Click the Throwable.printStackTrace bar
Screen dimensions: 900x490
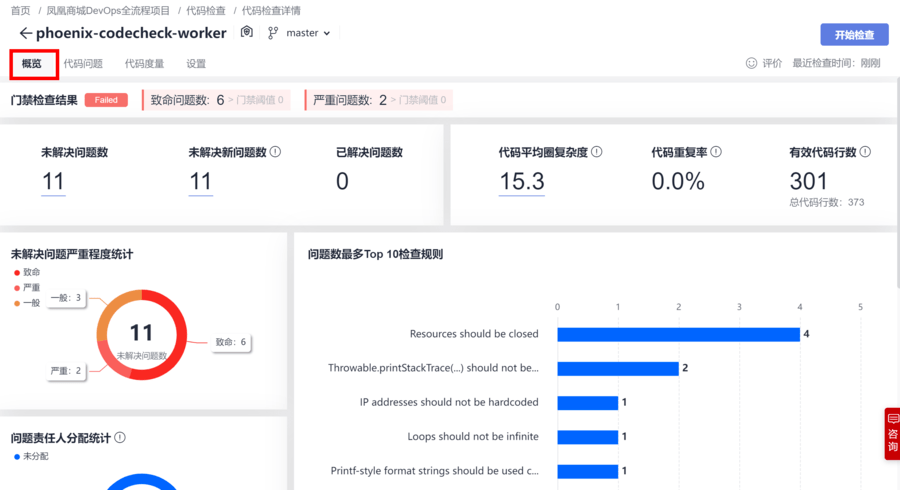point(618,368)
